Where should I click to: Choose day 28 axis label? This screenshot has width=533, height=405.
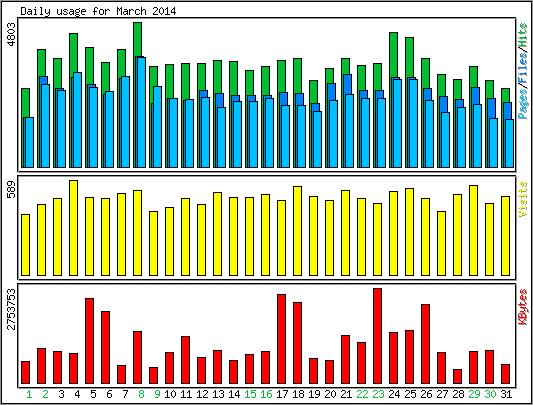[x=458, y=394]
